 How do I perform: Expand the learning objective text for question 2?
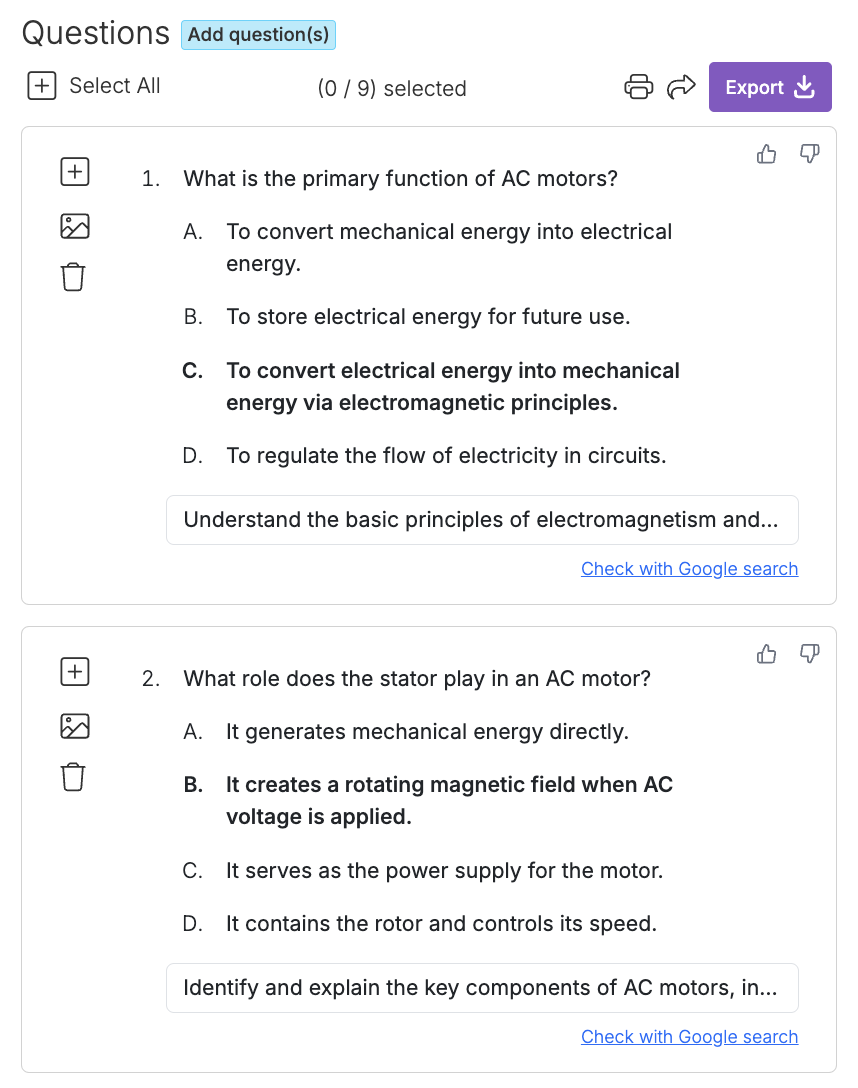click(x=483, y=988)
